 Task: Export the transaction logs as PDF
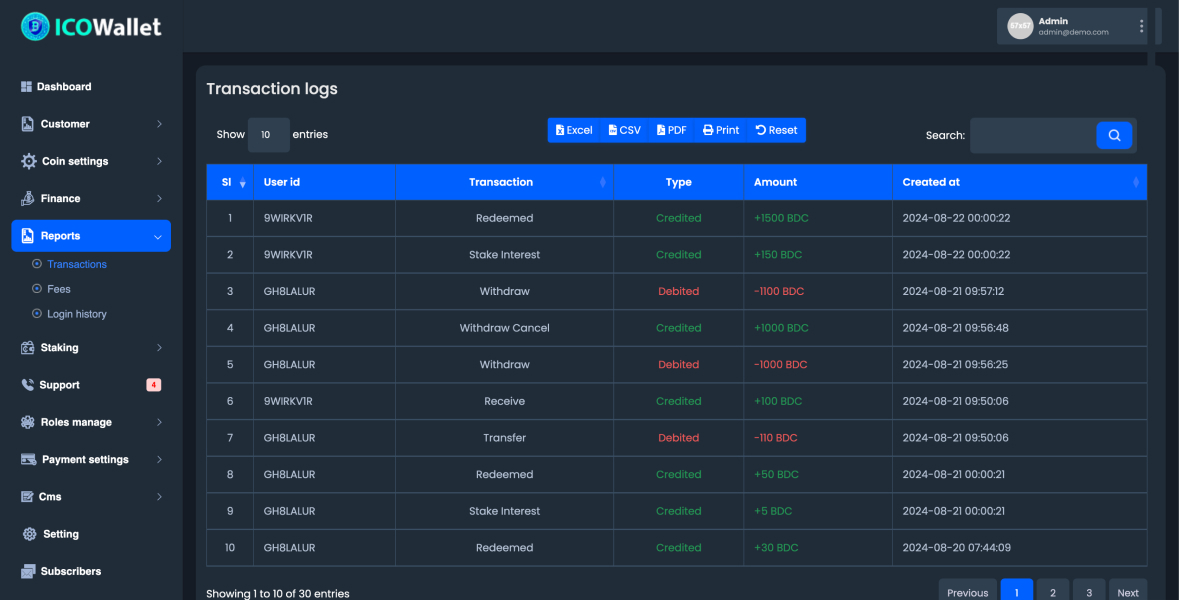click(x=671, y=129)
